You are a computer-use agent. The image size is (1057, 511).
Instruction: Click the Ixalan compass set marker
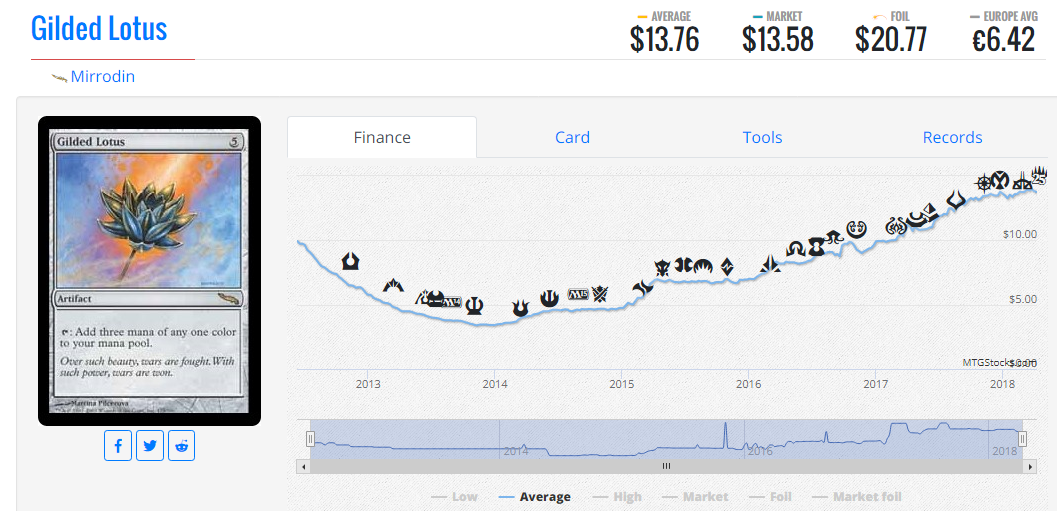point(984,183)
